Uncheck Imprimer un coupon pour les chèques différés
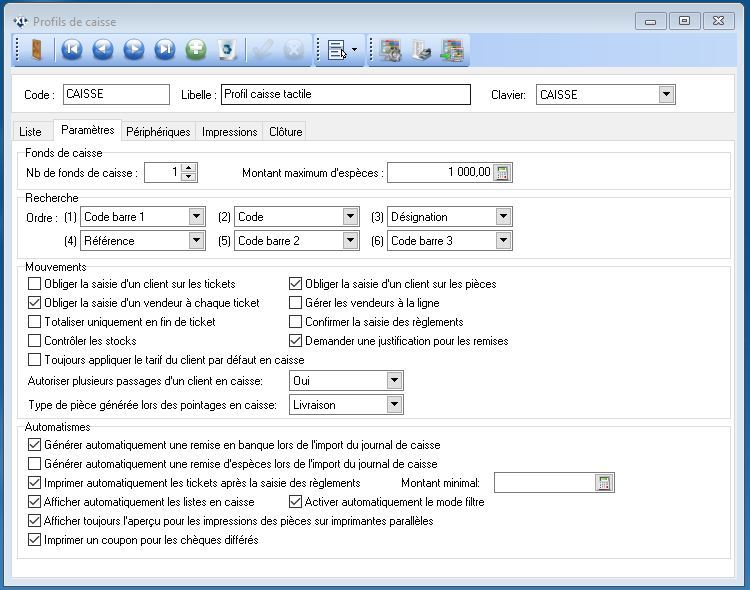This screenshot has width=750, height=590. point(34,540)
